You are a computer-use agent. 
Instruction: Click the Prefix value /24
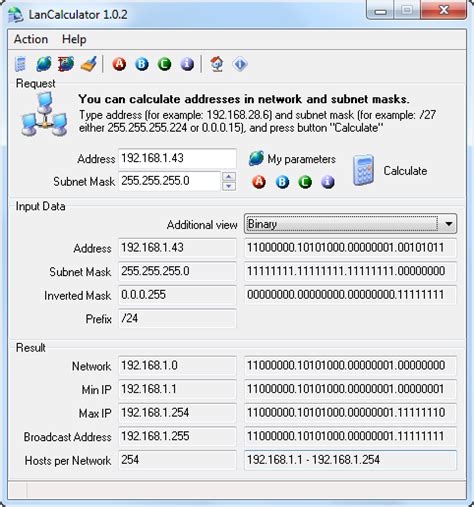[177, 318]
